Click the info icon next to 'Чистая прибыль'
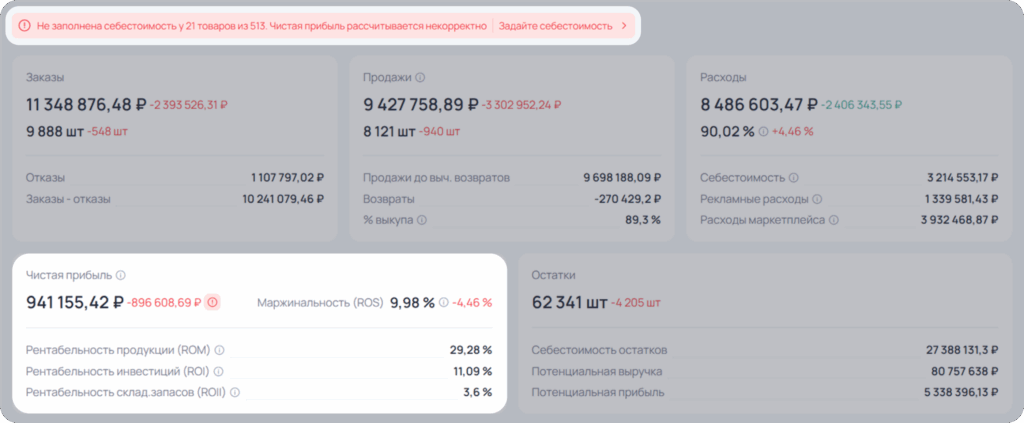 pos(120,275)
